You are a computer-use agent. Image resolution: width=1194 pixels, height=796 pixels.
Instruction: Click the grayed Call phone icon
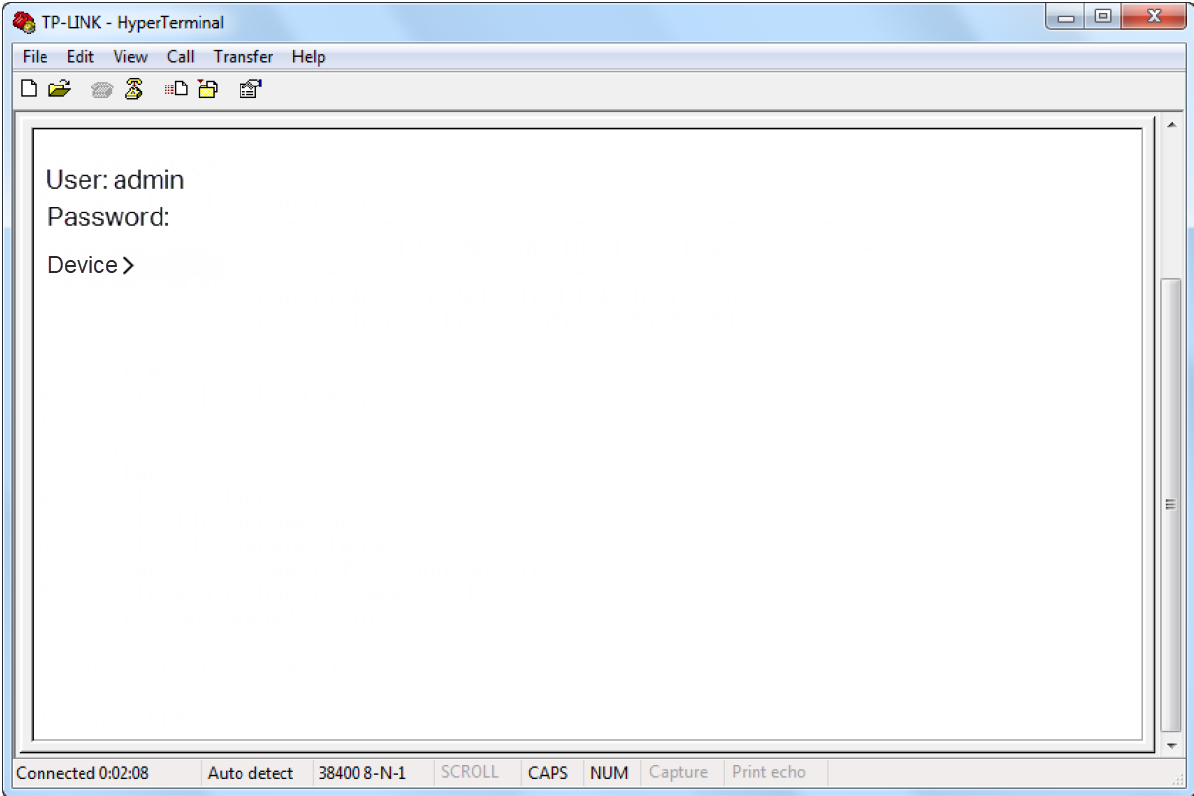(x=101, y=90)
